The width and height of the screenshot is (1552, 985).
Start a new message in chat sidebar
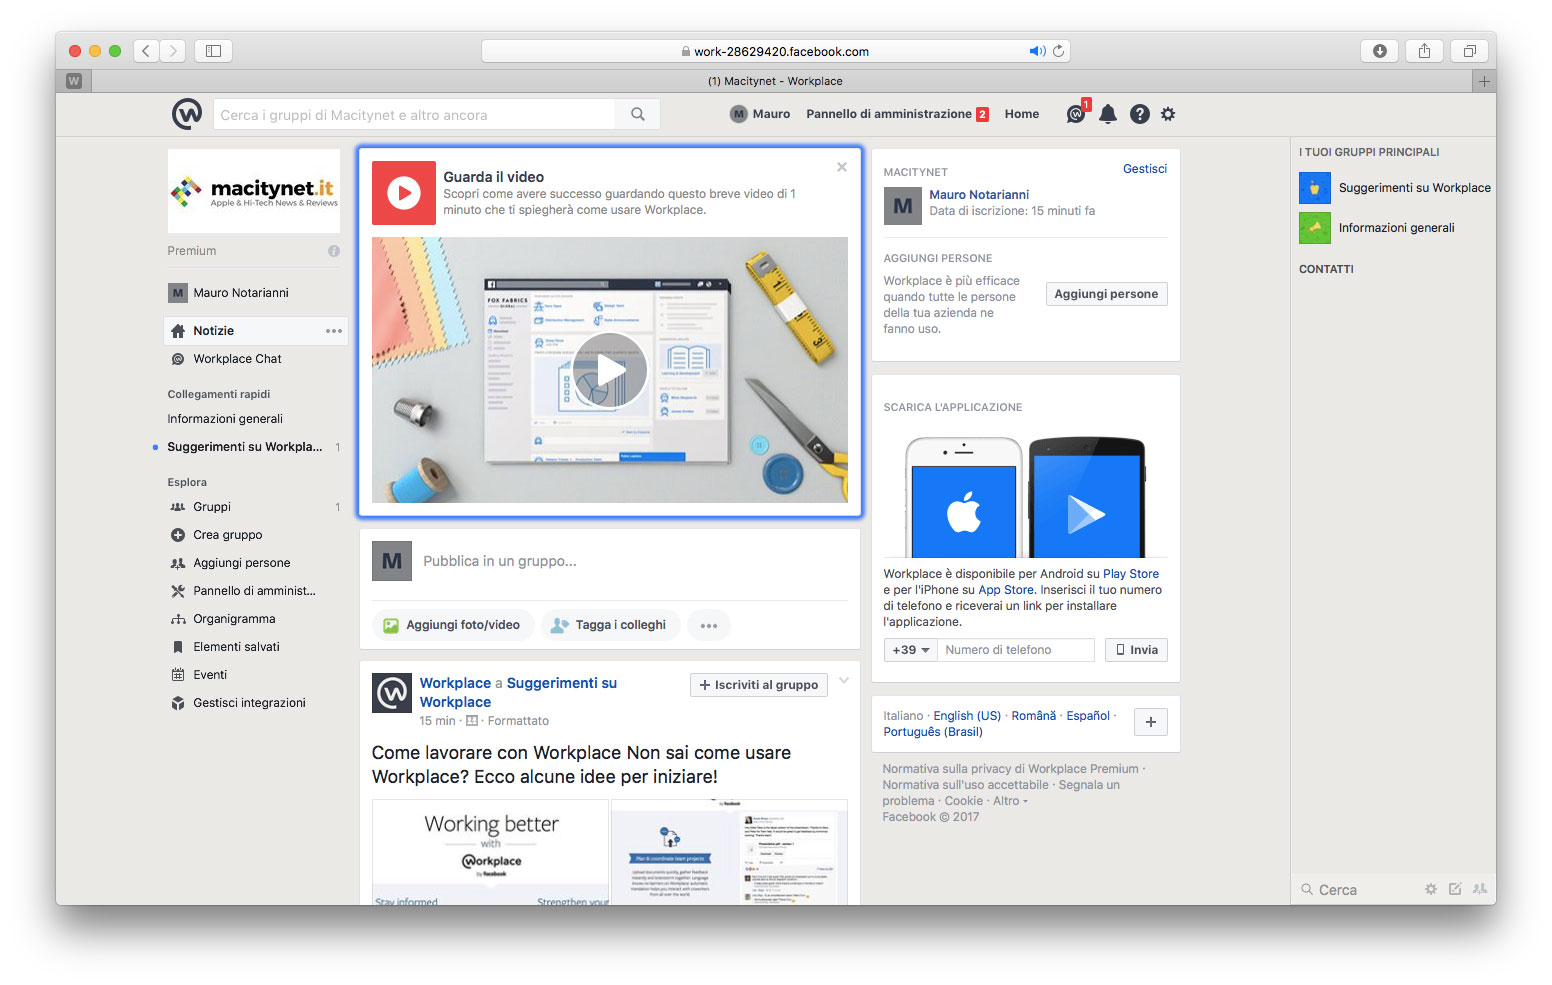[1455, 889]
